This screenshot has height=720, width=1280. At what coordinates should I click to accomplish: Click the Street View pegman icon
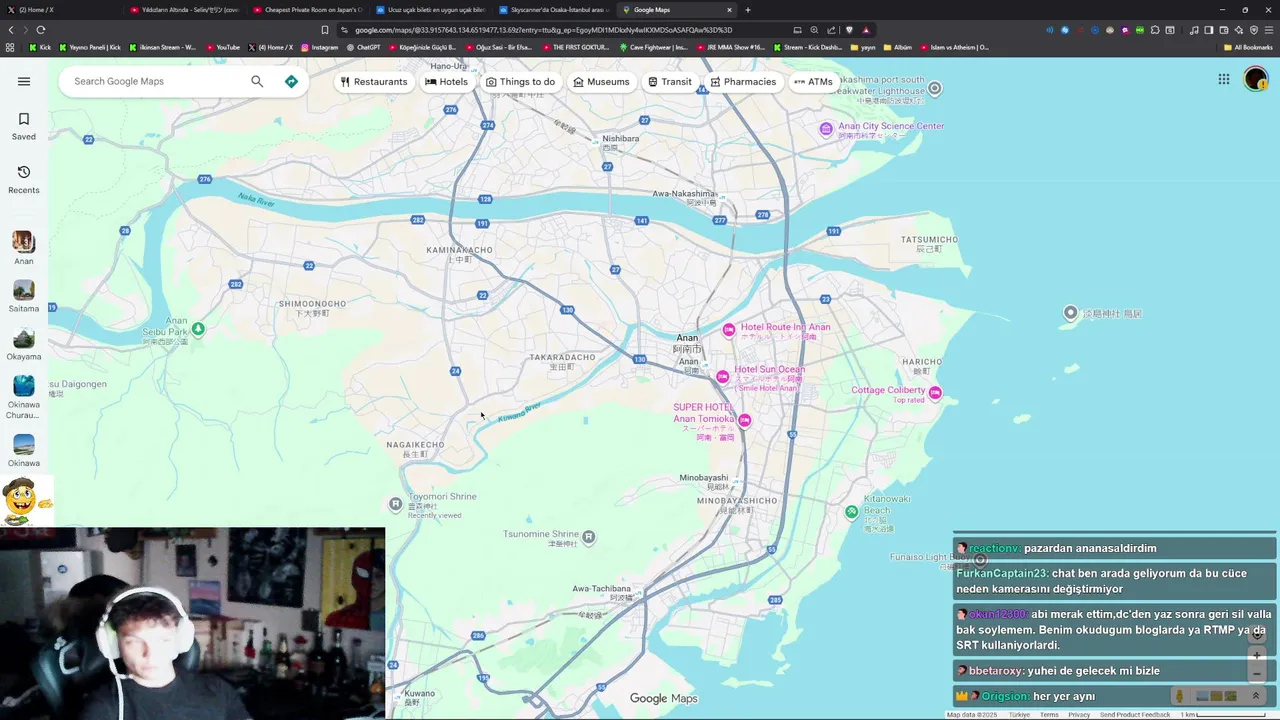click(x=1179, y=696)
